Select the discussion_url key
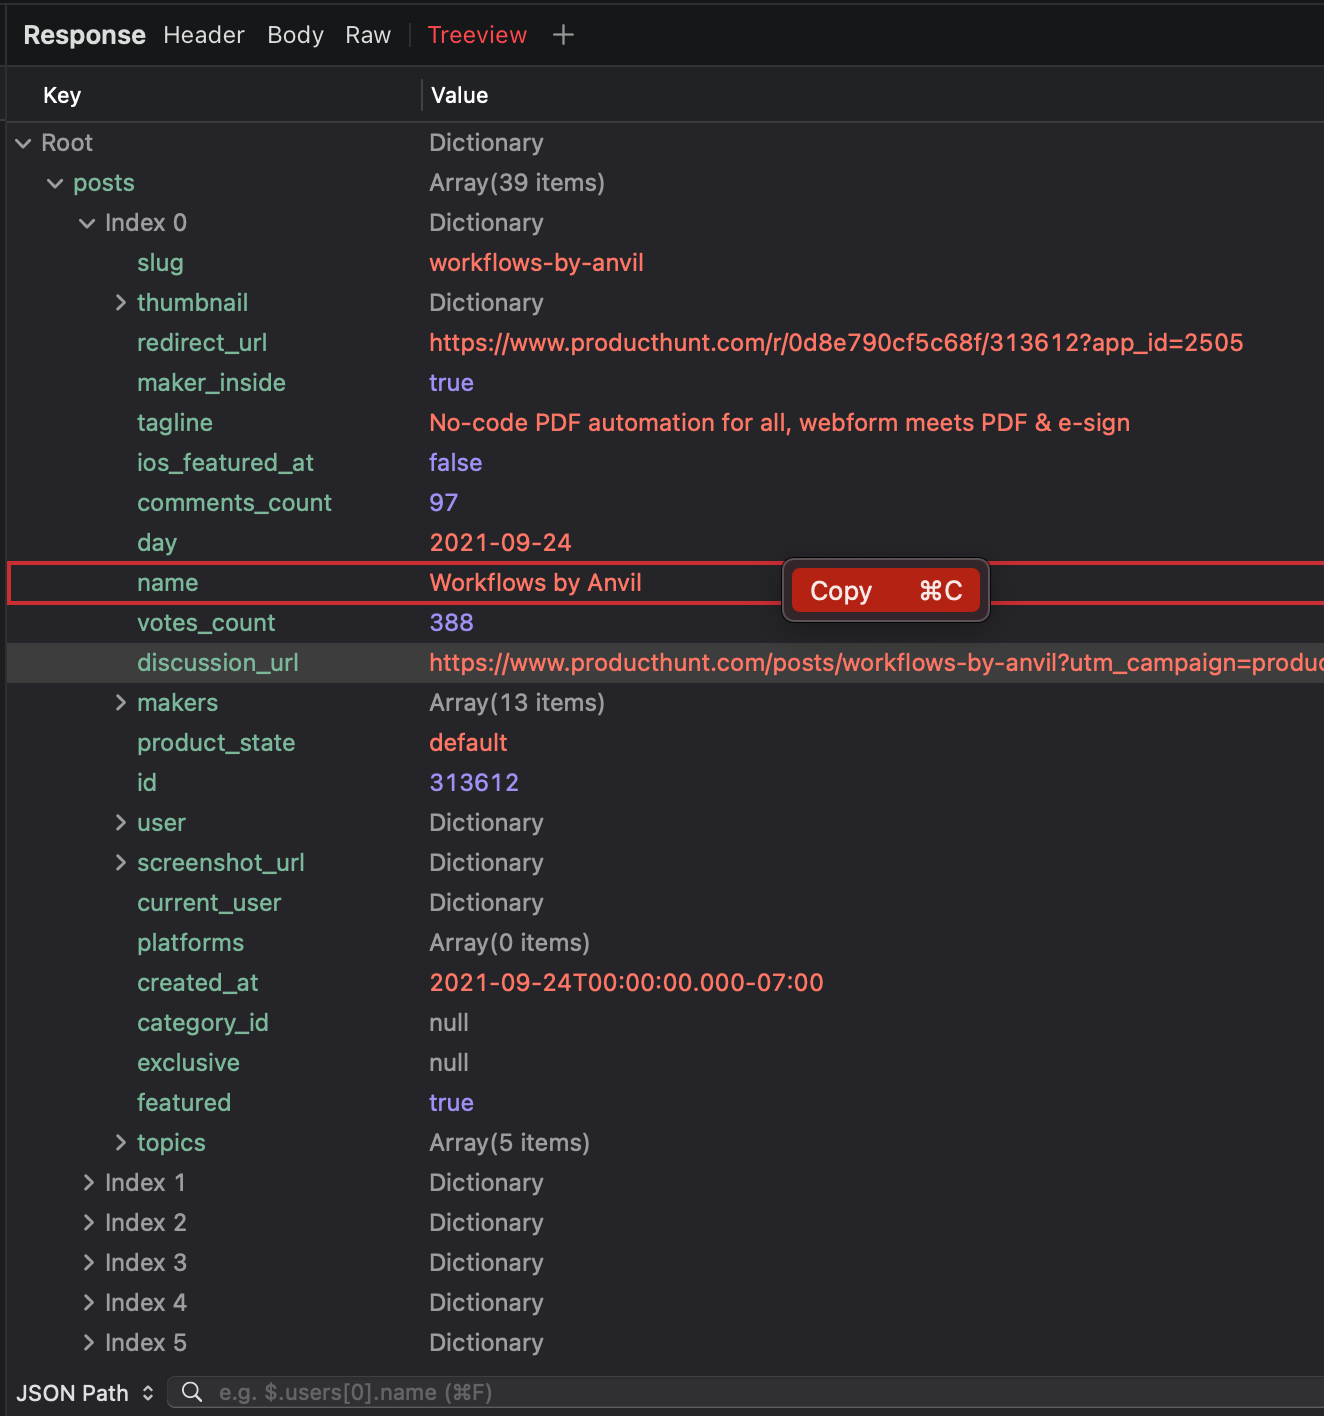Screen dimensions: 1324x1416 coord(218,663)
